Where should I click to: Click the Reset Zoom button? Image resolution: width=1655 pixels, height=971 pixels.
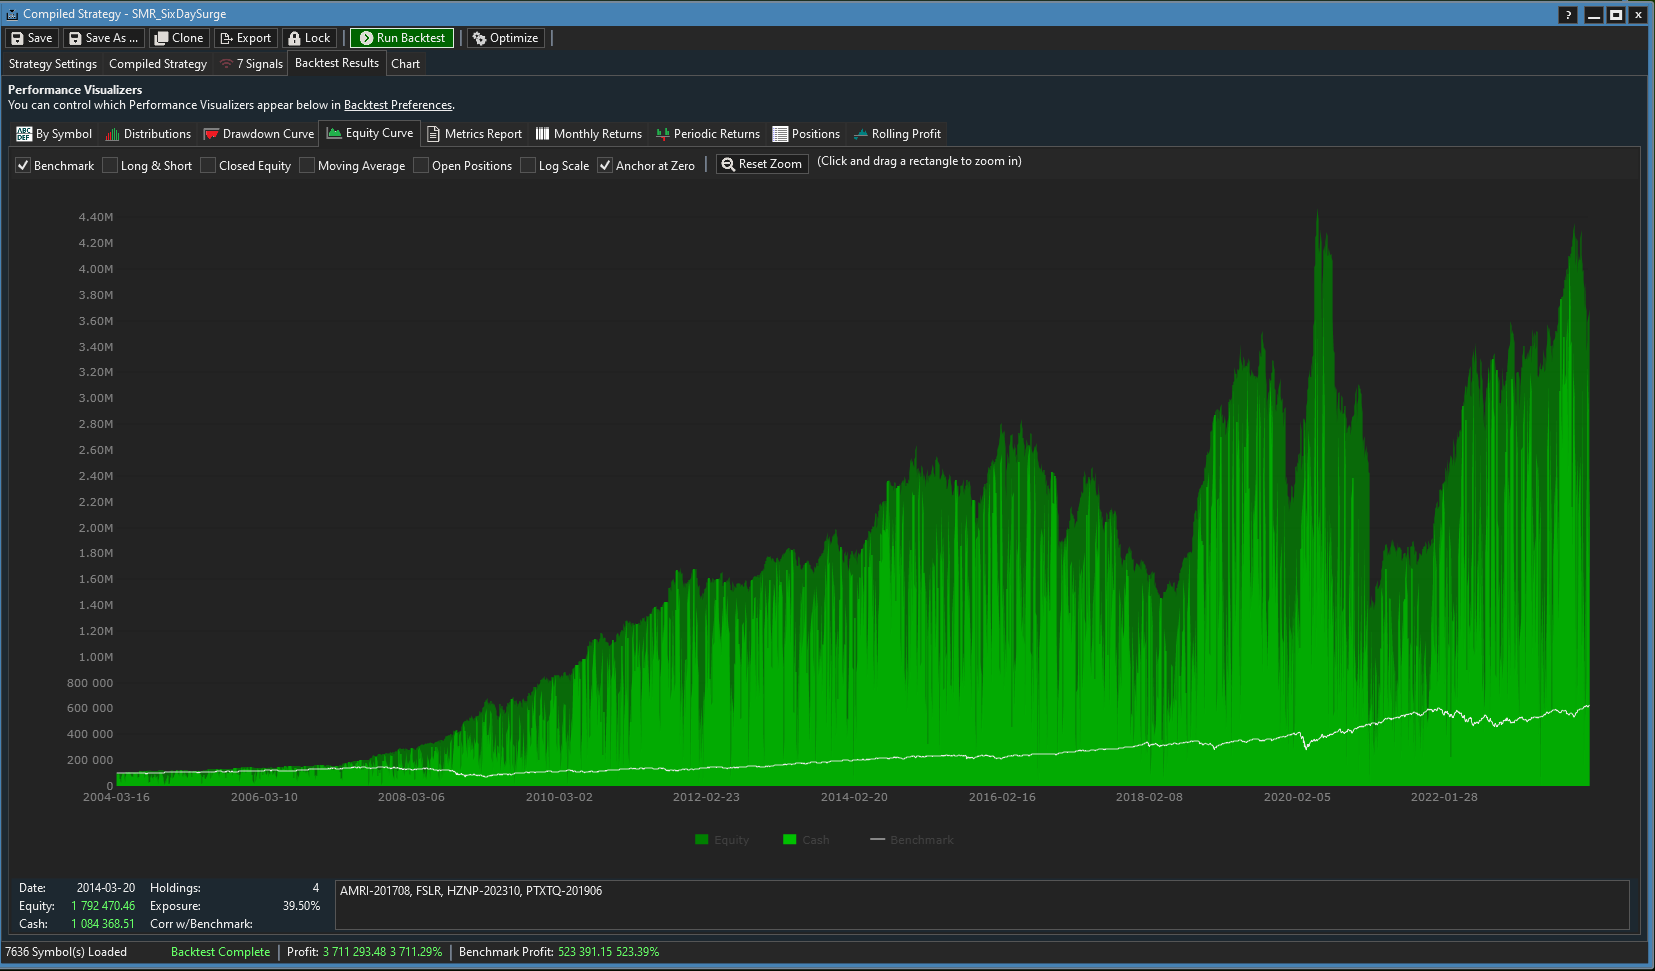click(762, 164)
